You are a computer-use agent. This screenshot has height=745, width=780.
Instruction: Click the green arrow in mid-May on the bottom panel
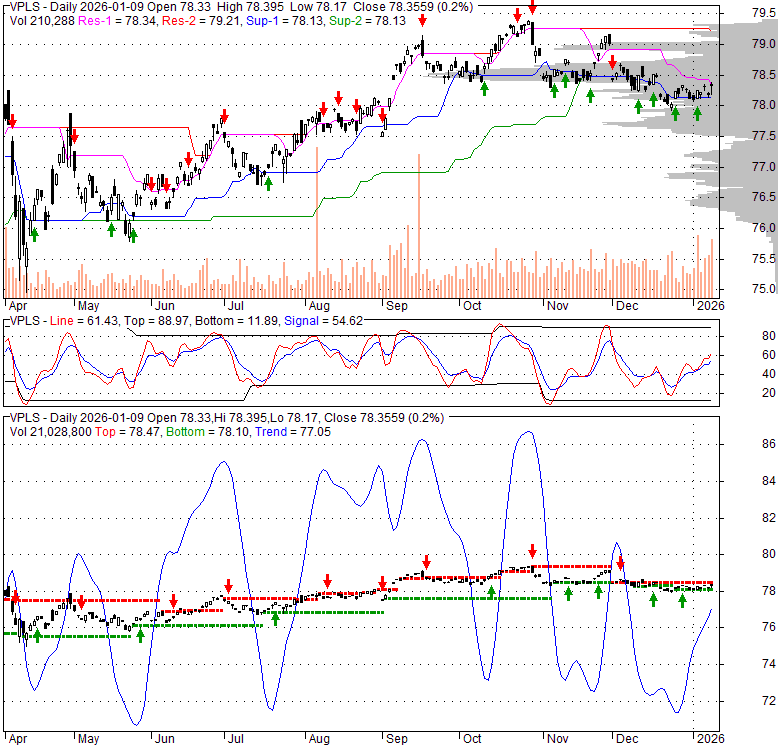click(140, 633)
